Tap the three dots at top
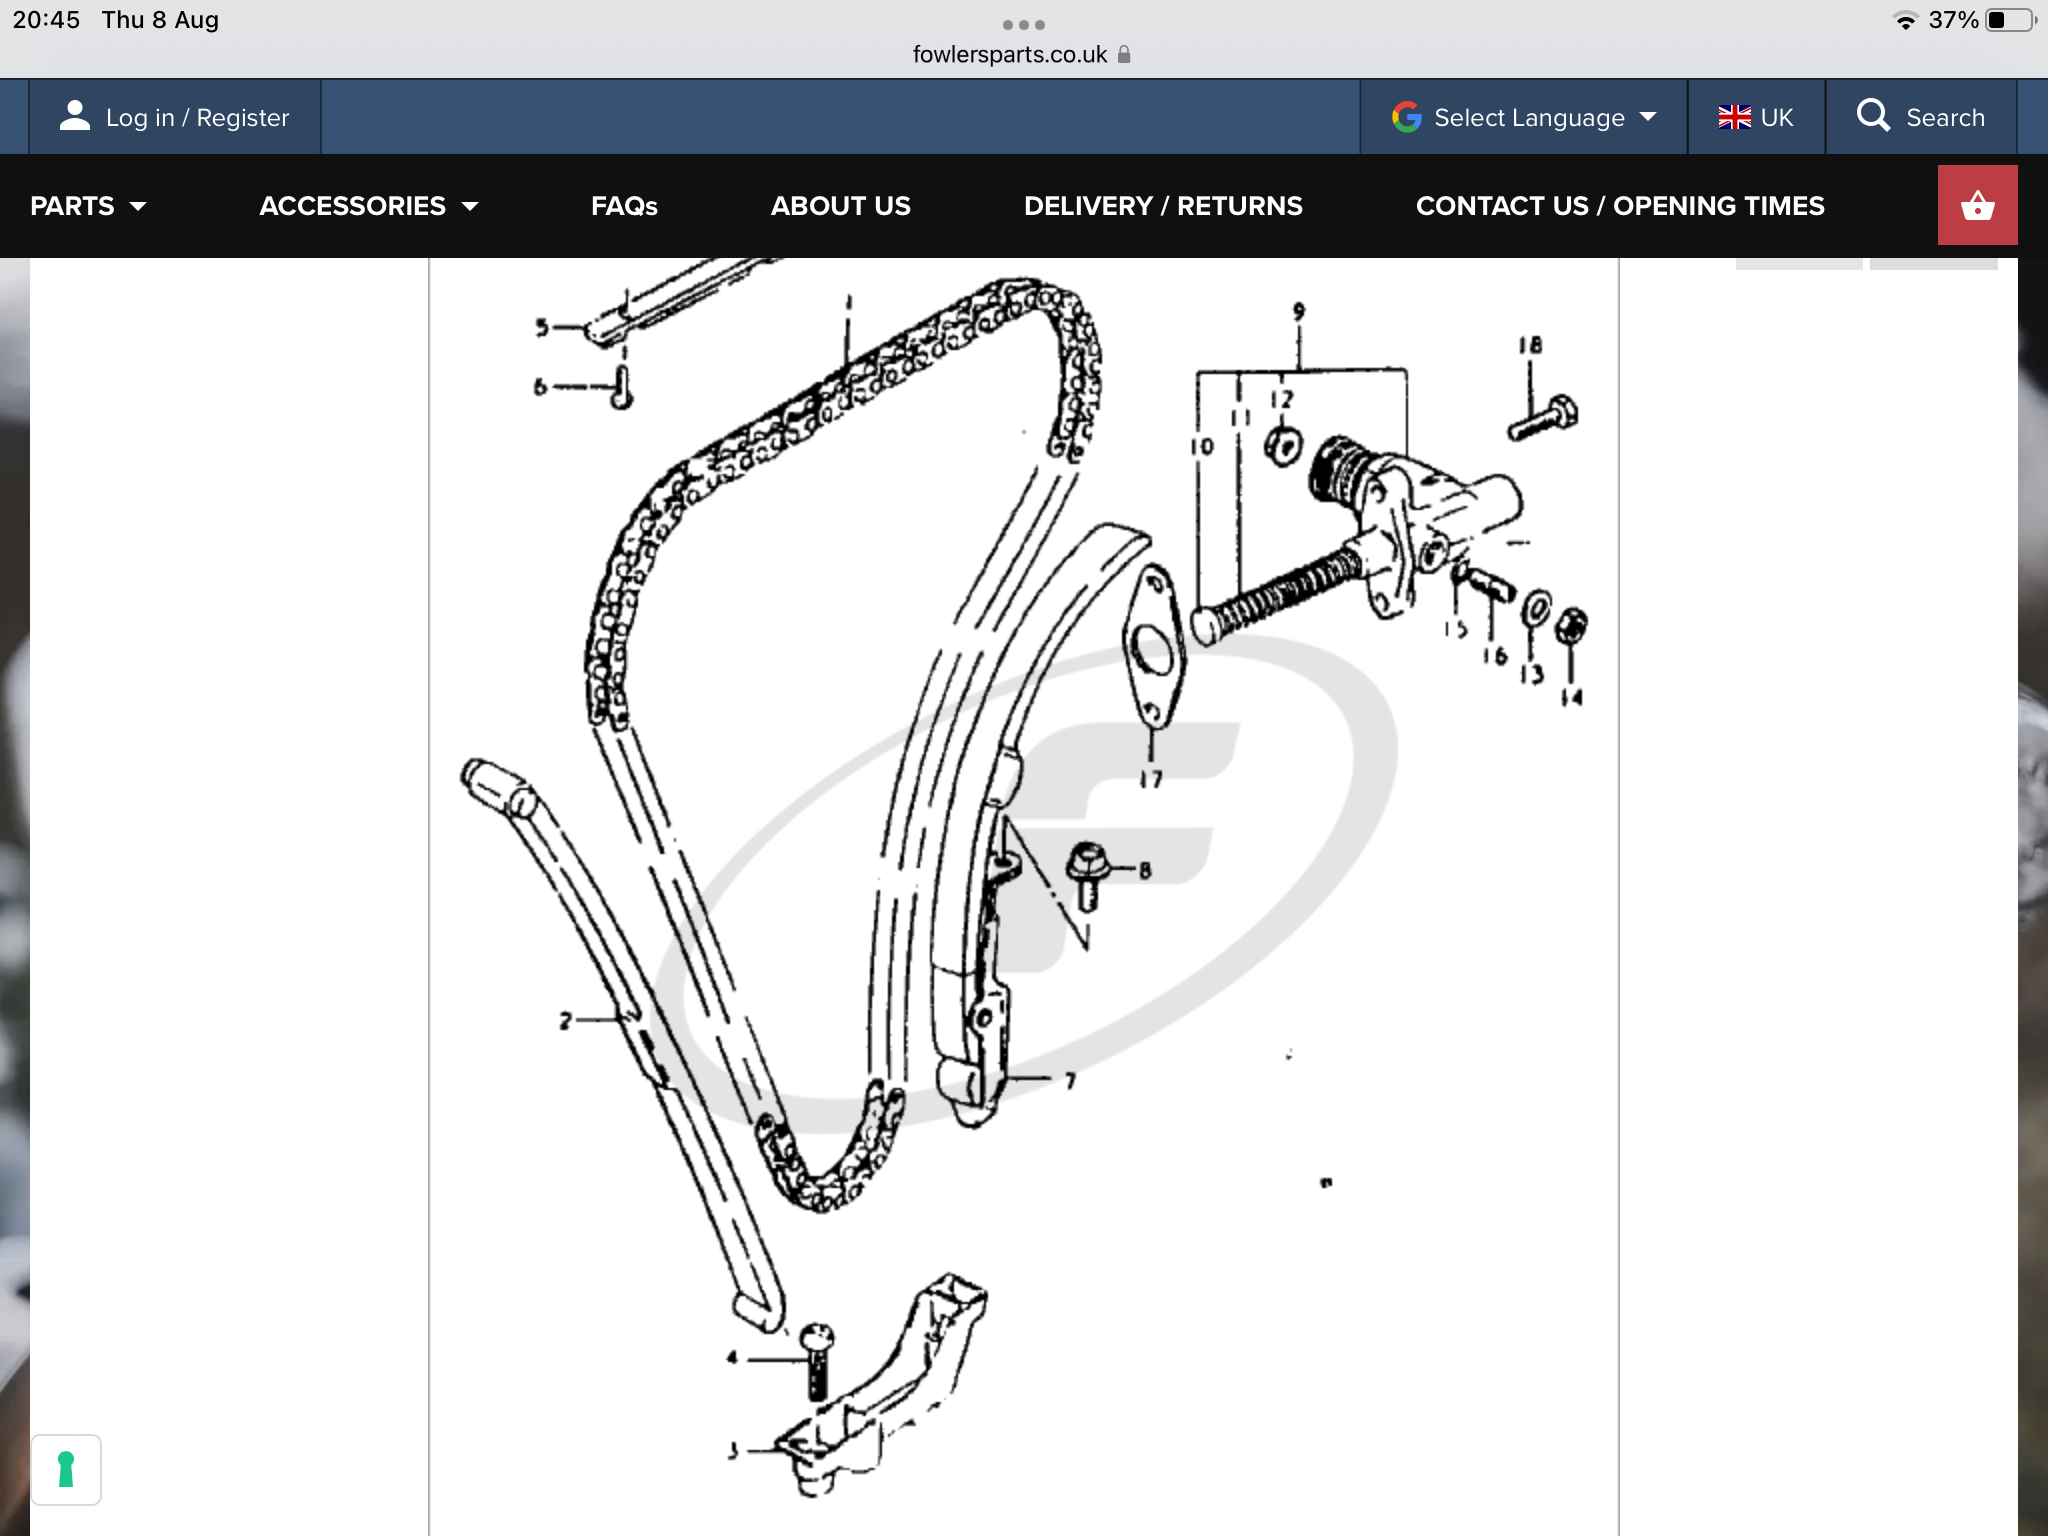Viewport: 2048px width, 1536px height. pyautogui.click(x=1023, y=24)
